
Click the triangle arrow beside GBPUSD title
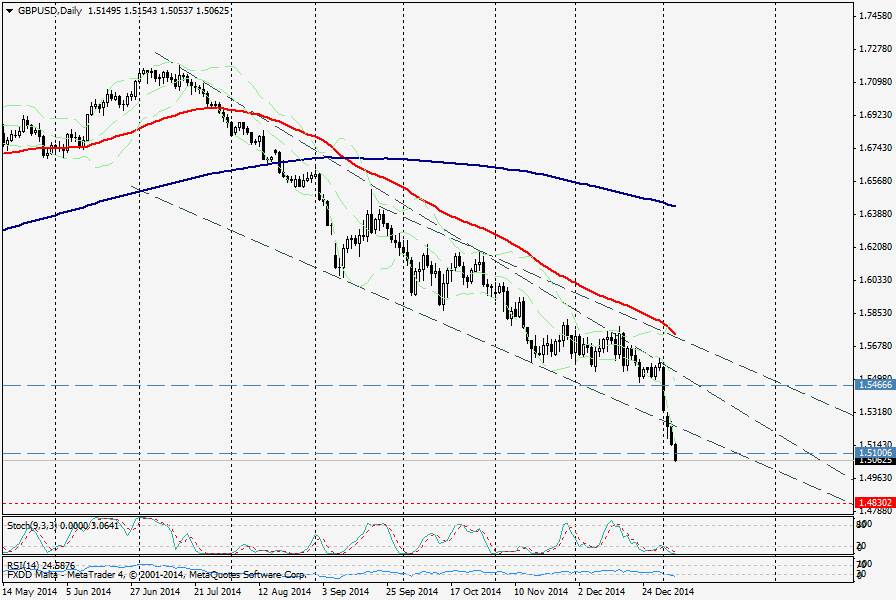tap(9, 11)
